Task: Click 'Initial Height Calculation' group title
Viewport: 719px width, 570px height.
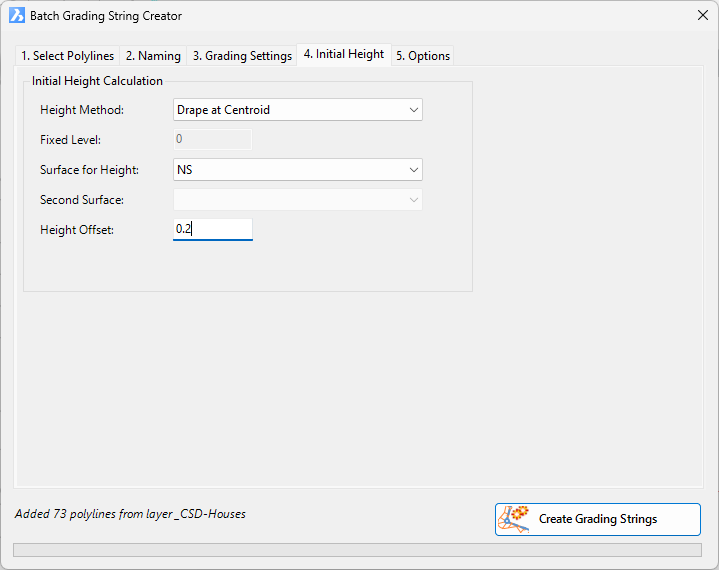Action: [97, 81]
